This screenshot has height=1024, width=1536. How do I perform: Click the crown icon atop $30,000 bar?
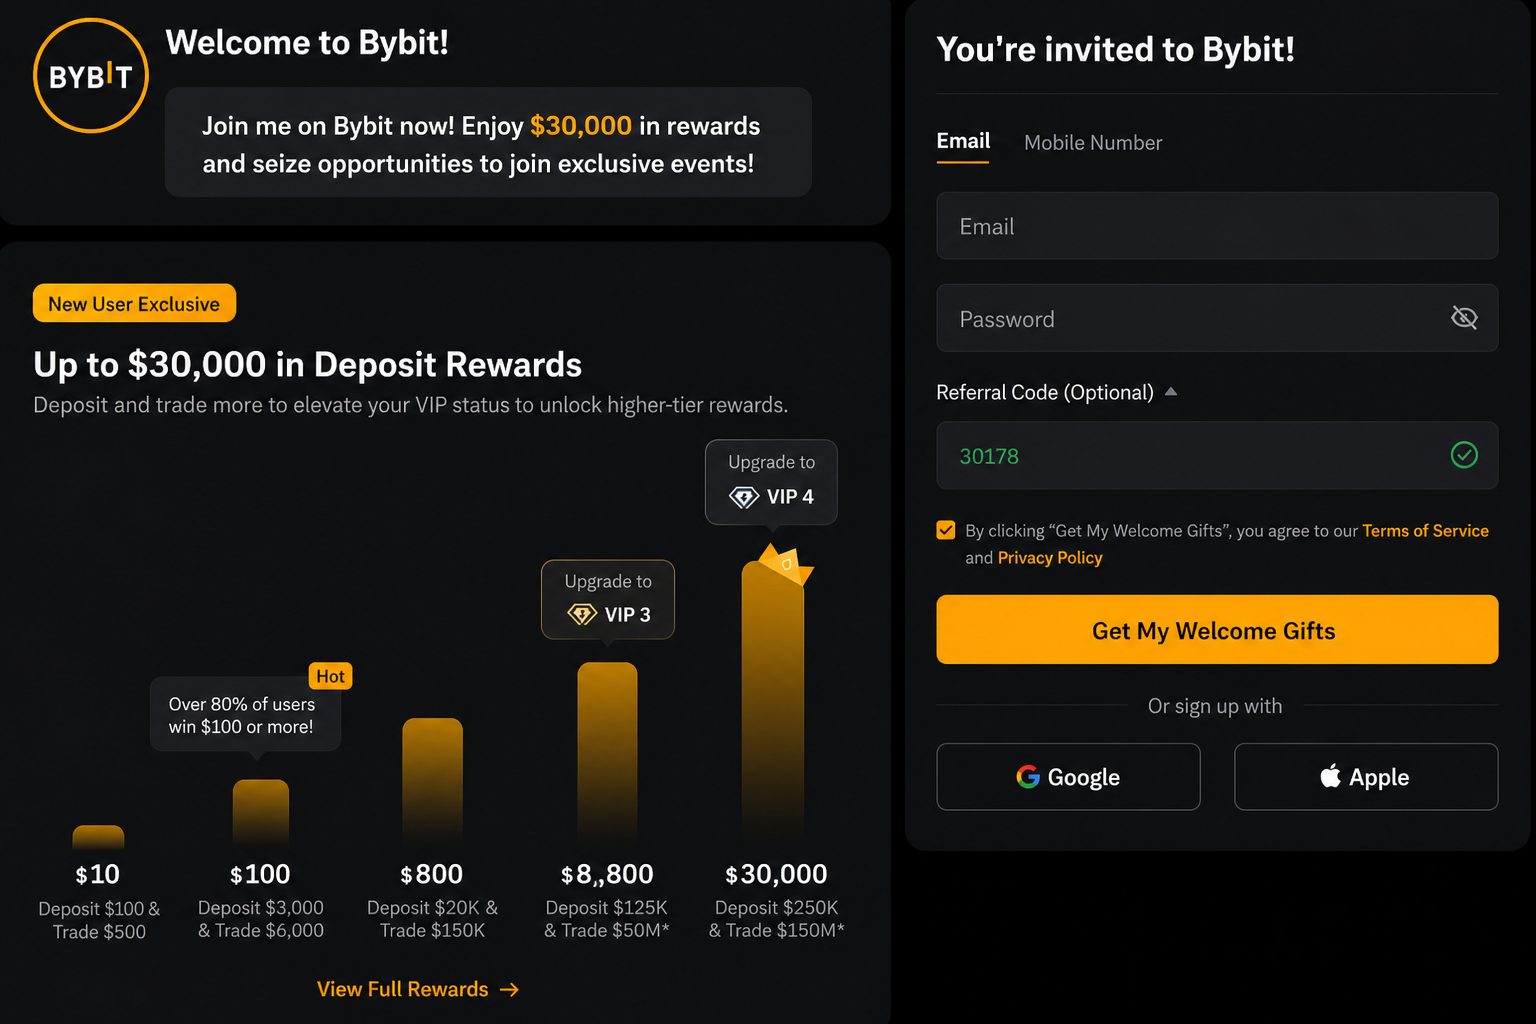pos(786,565)
